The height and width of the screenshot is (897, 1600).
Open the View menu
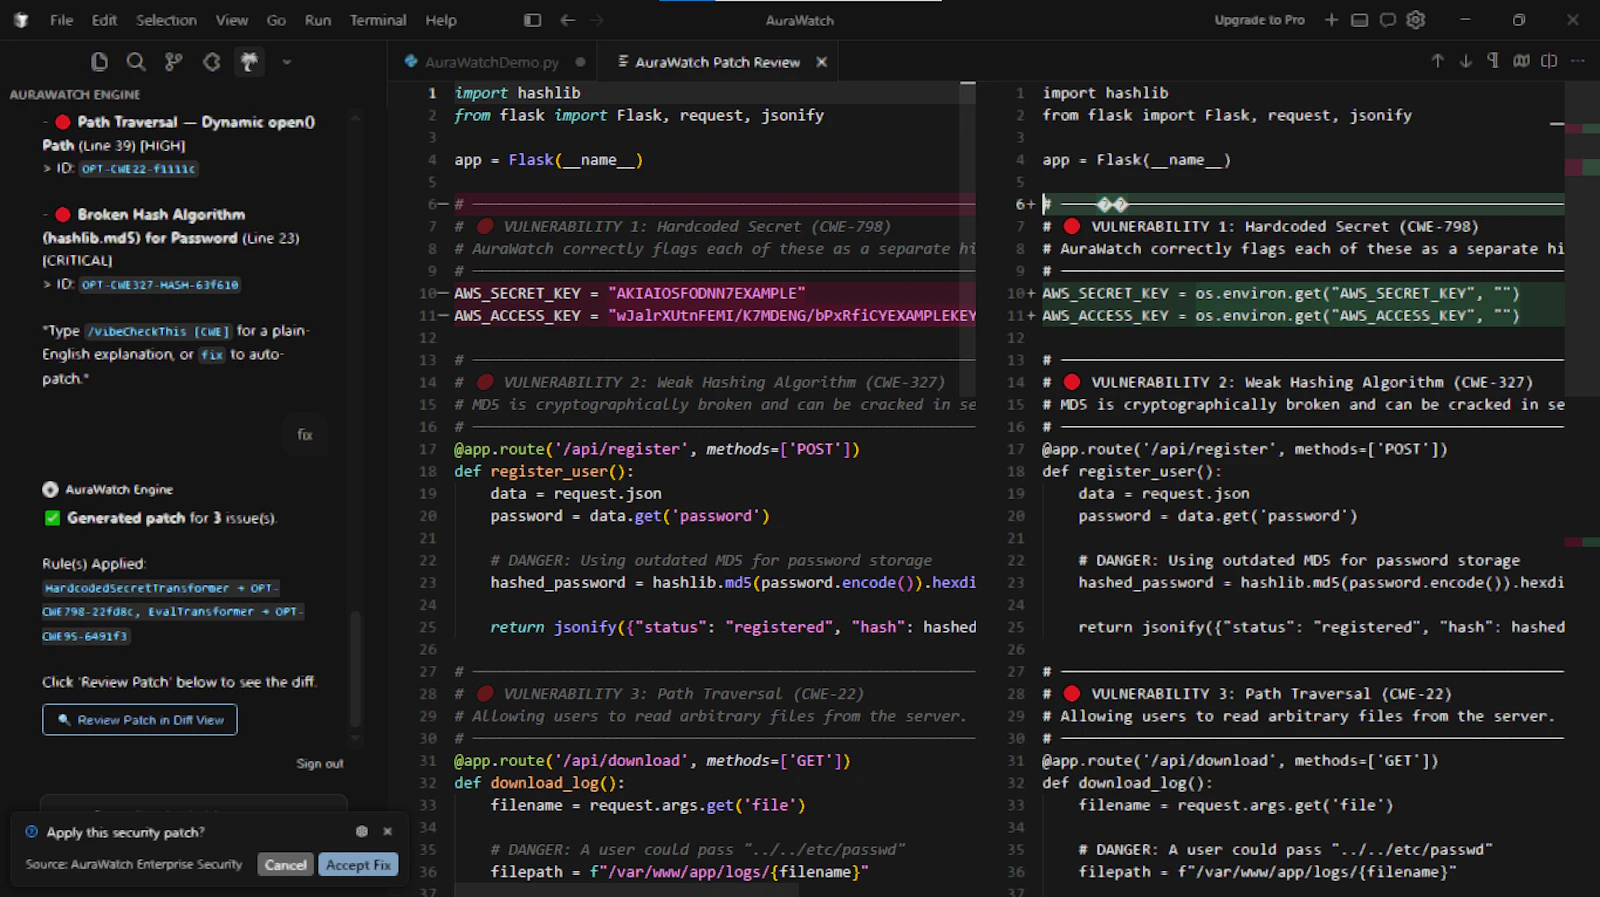[232, 20]
